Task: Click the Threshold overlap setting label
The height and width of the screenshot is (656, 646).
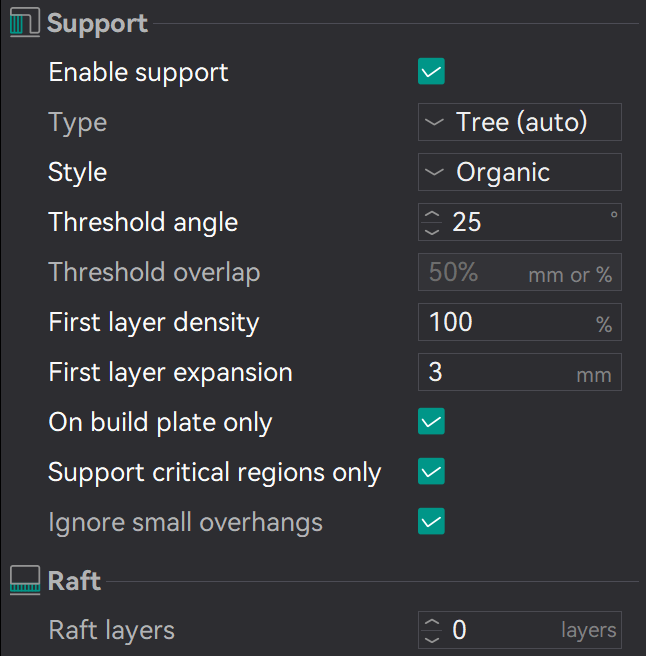Action: [x=154, y=272]
